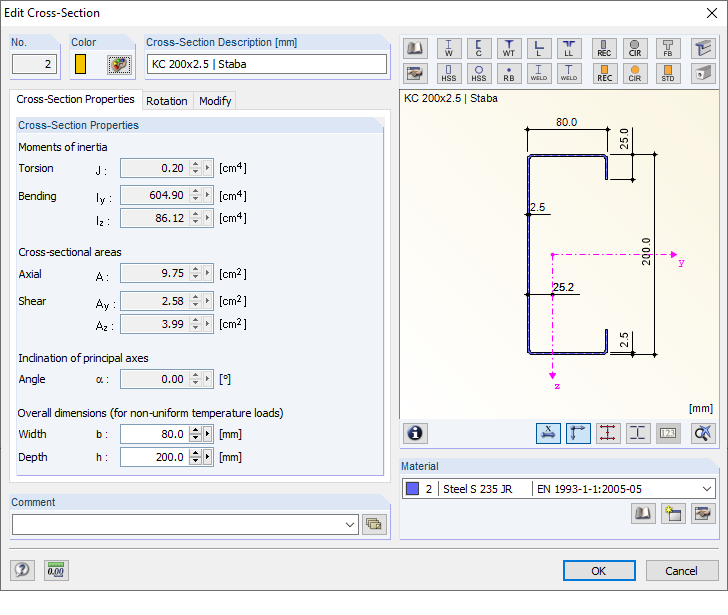Open arrow menu beside Az shear value

click(x=208, y=324)
